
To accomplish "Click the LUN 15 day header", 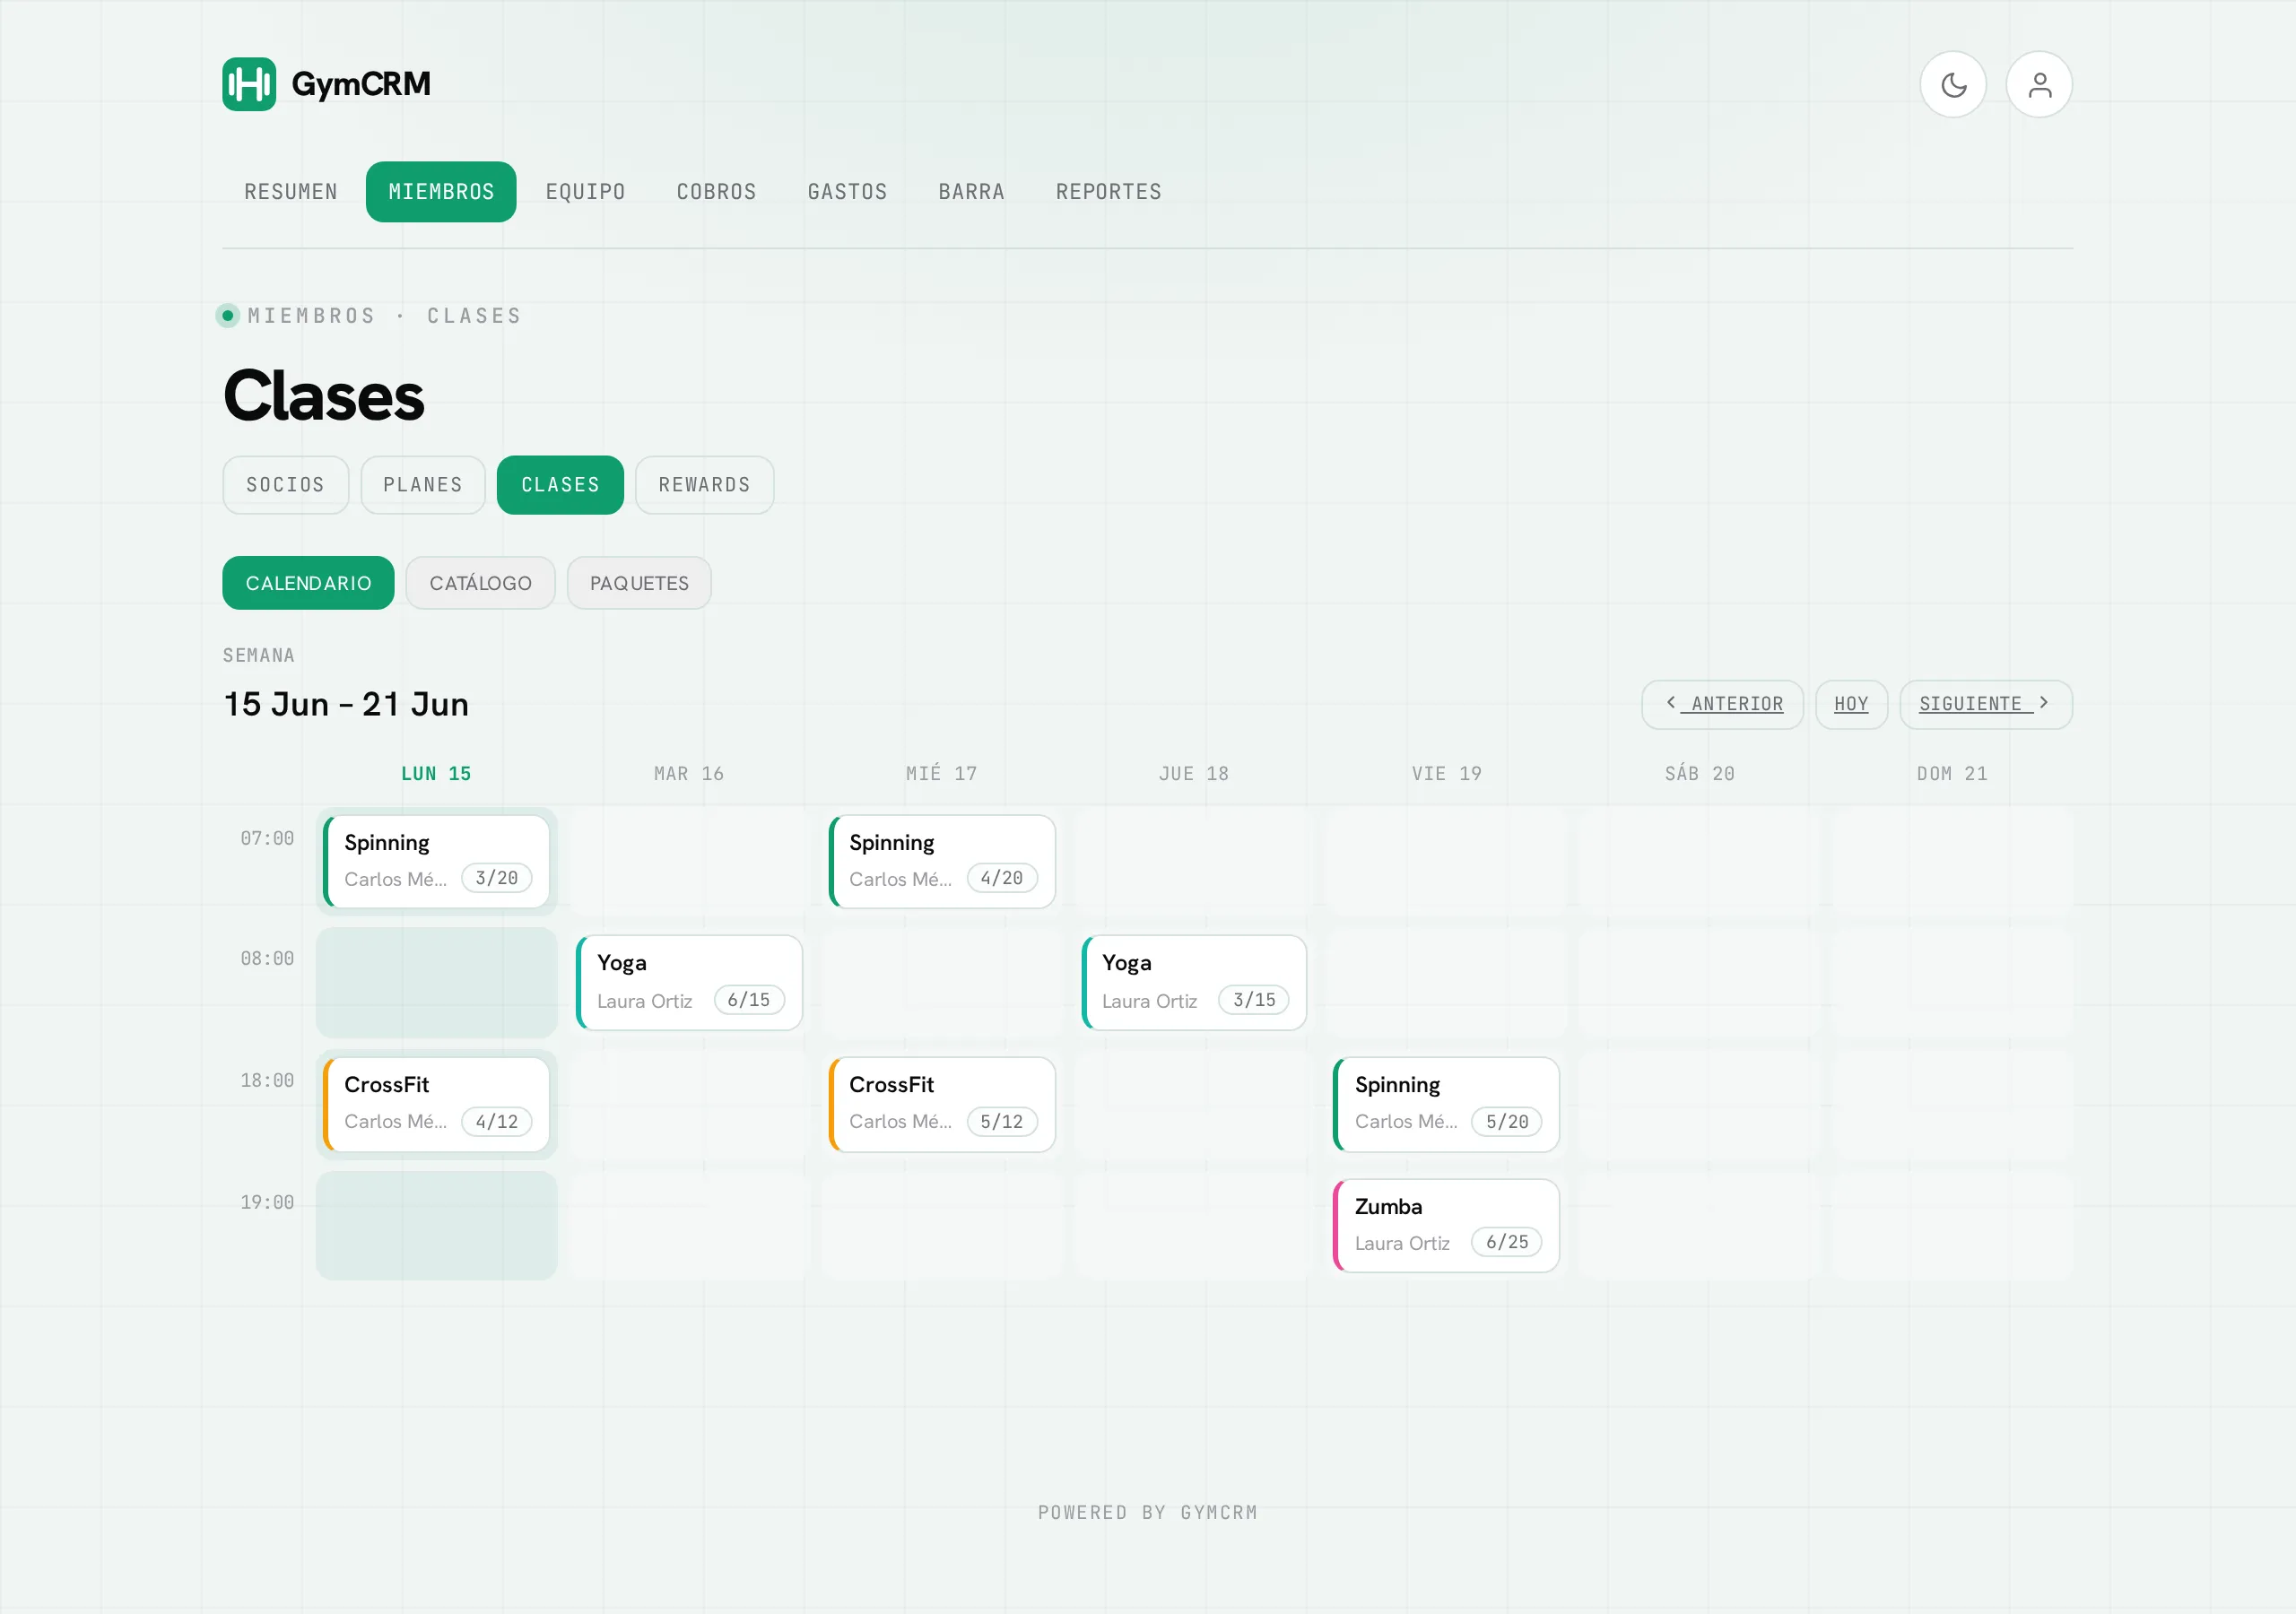I will [x=436, y=774].
